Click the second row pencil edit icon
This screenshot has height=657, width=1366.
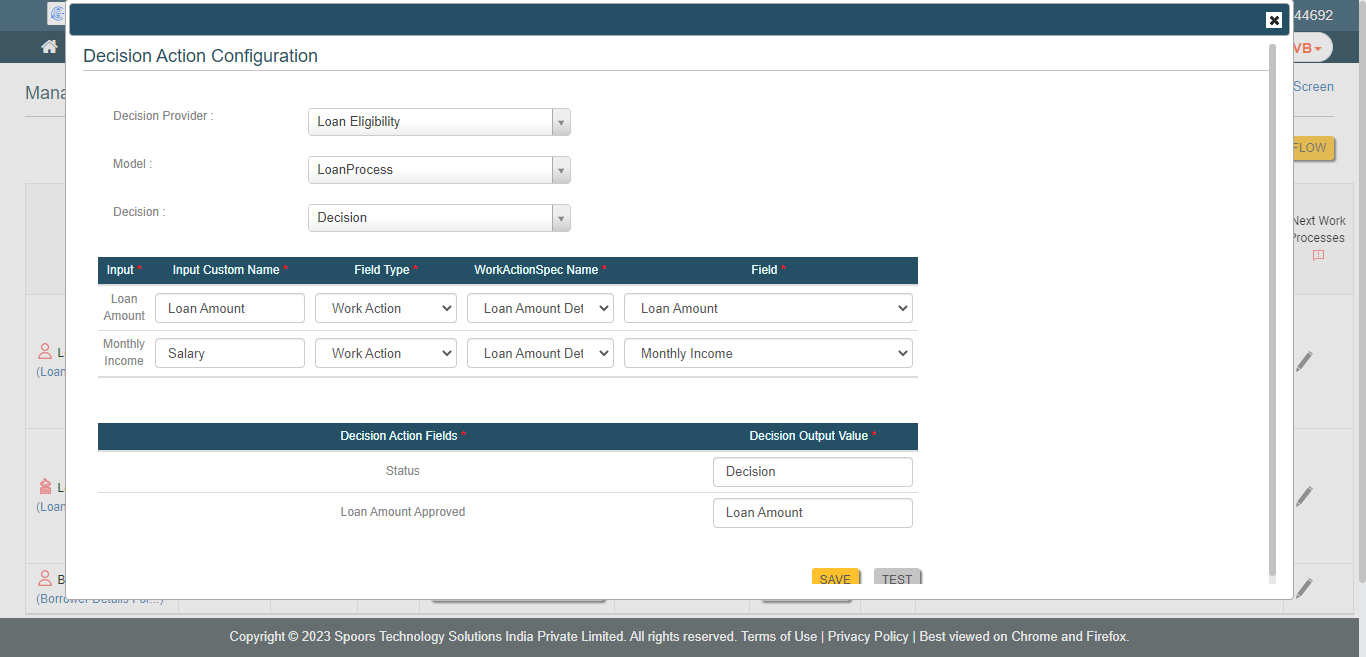[x=1304, y=496]
